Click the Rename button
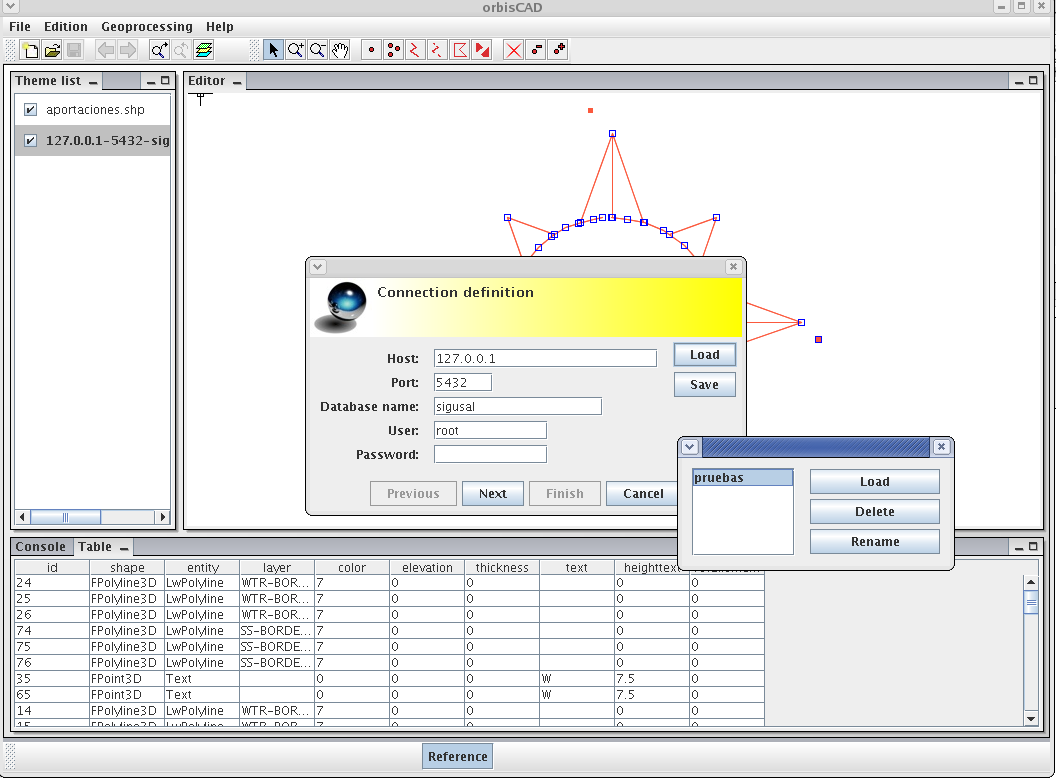1056x778 pixels. [874, 542]
